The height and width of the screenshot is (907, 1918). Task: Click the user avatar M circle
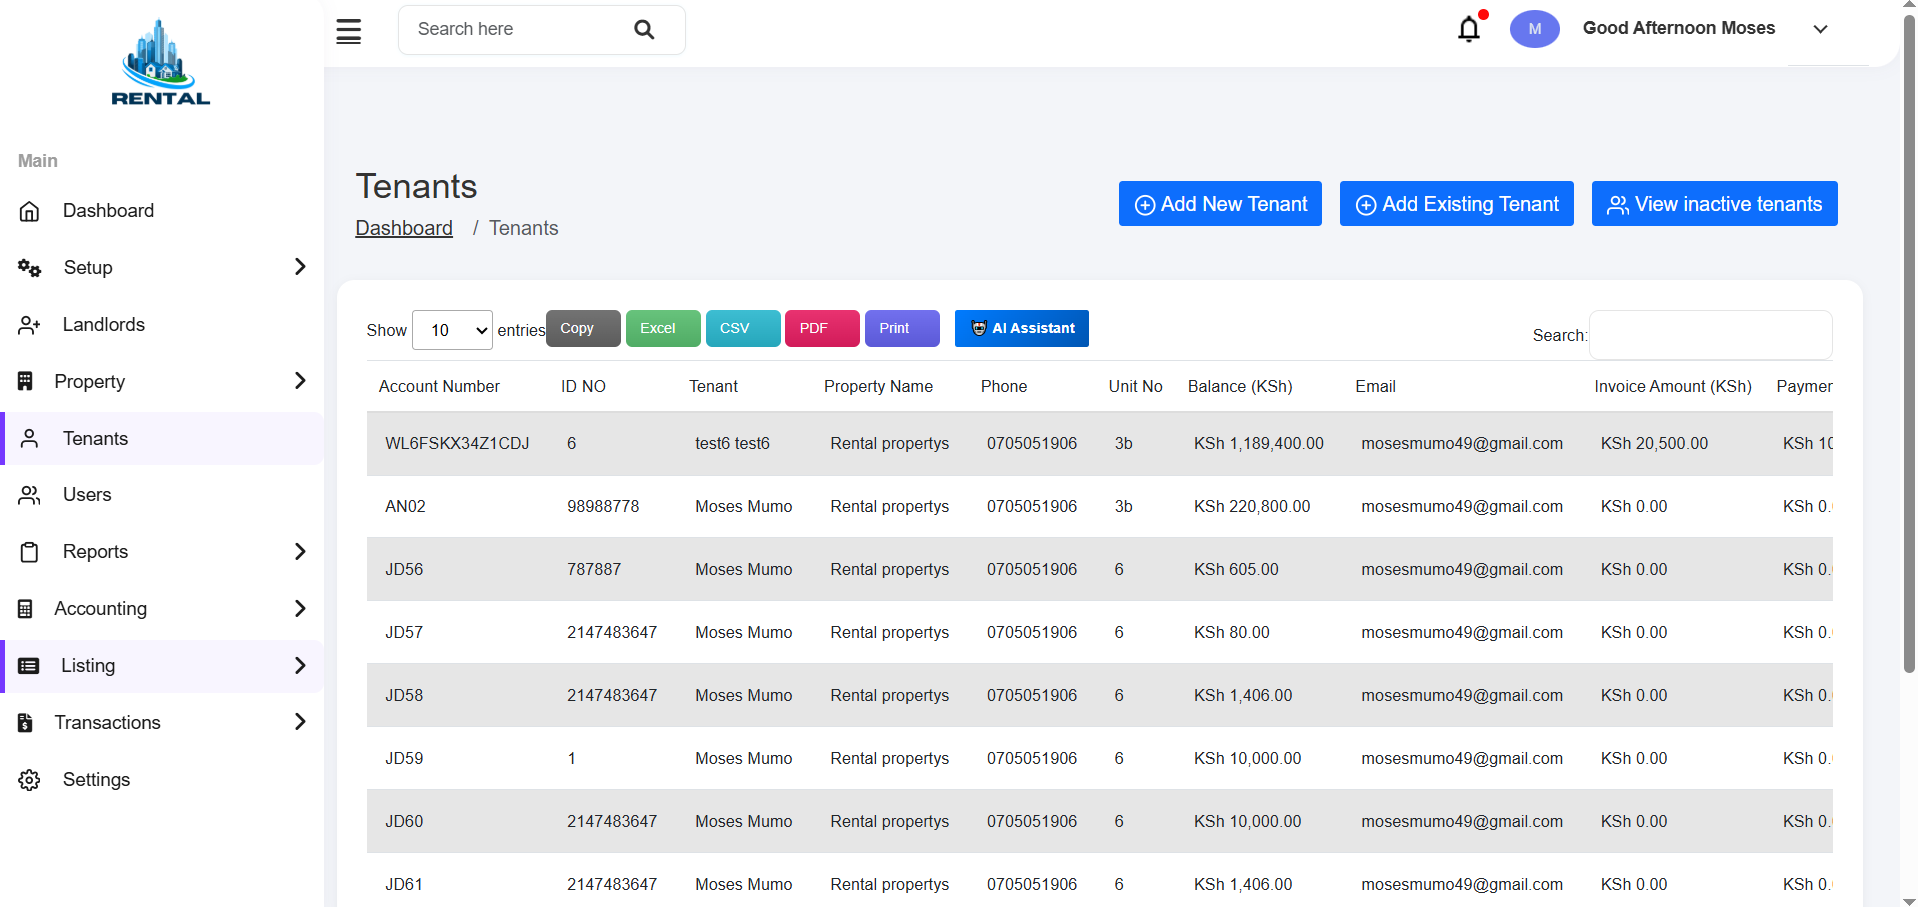1534,29
